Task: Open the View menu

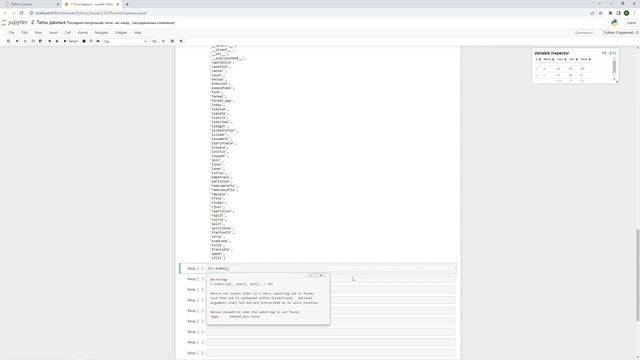Action: (38, 33)
